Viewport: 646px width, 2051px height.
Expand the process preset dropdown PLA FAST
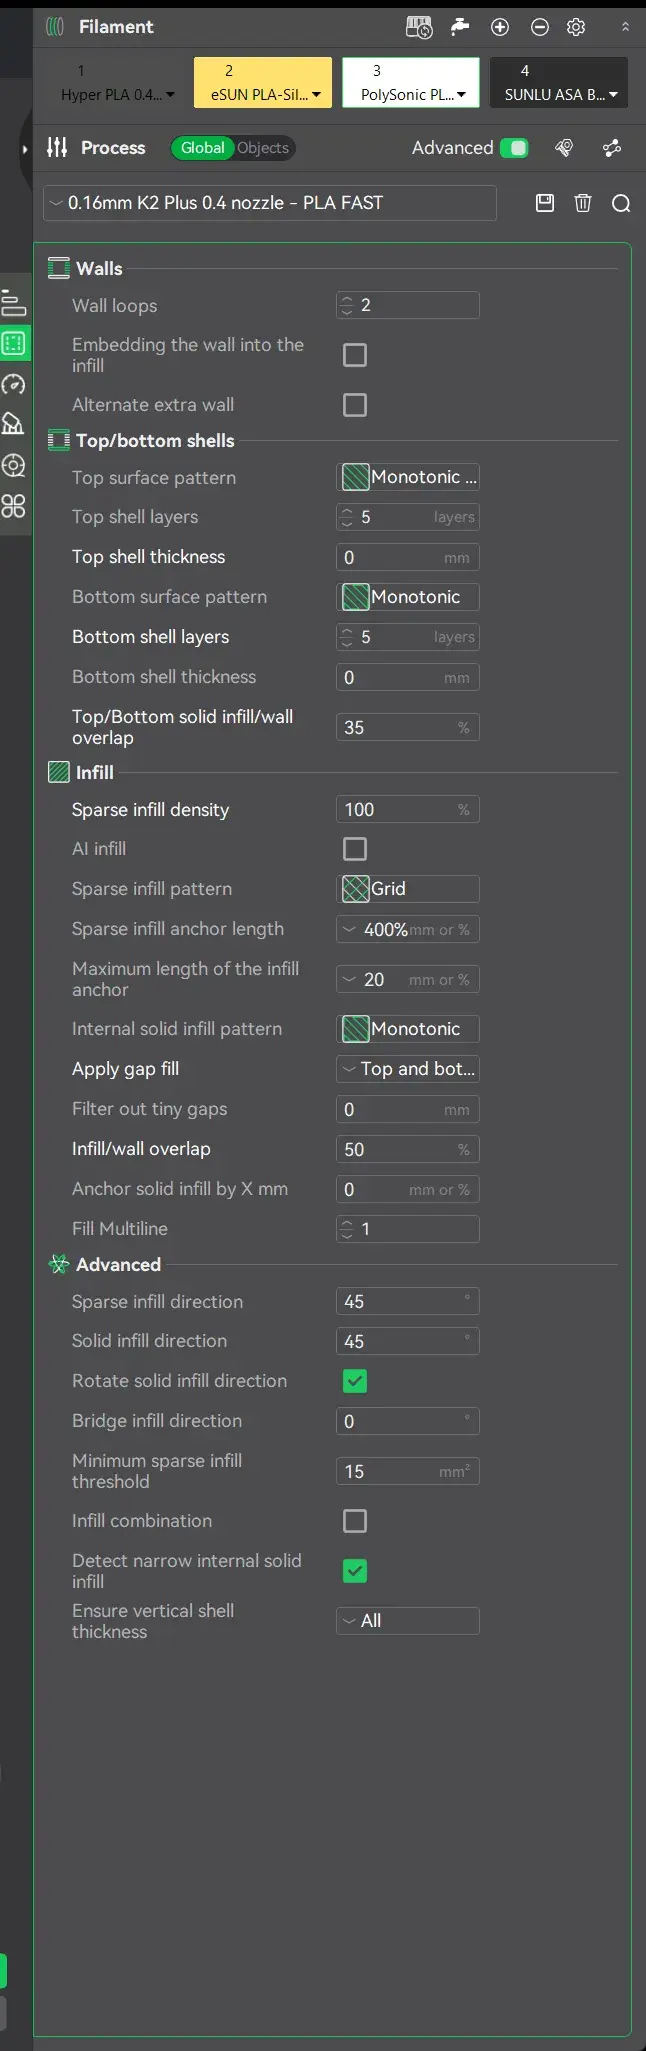point(270,203)
